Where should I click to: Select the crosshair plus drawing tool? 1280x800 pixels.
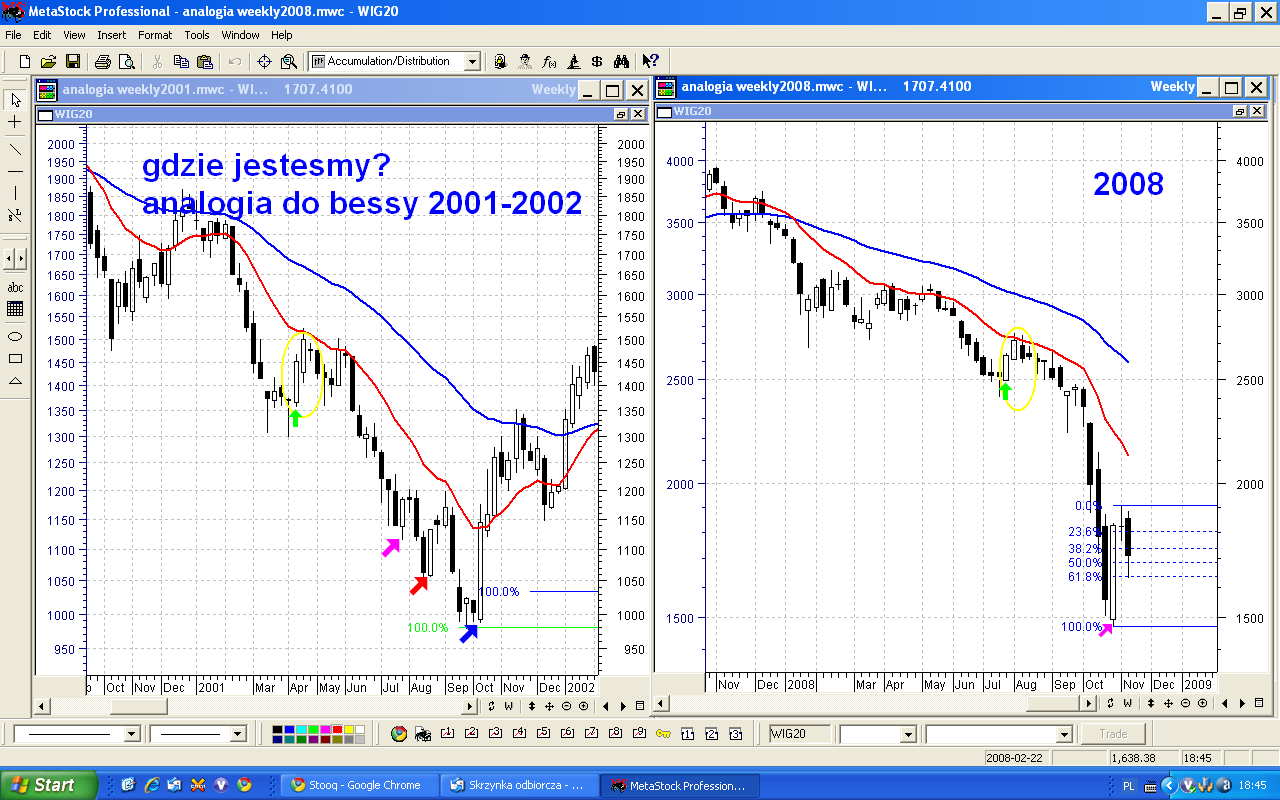[x=15, y=122]
